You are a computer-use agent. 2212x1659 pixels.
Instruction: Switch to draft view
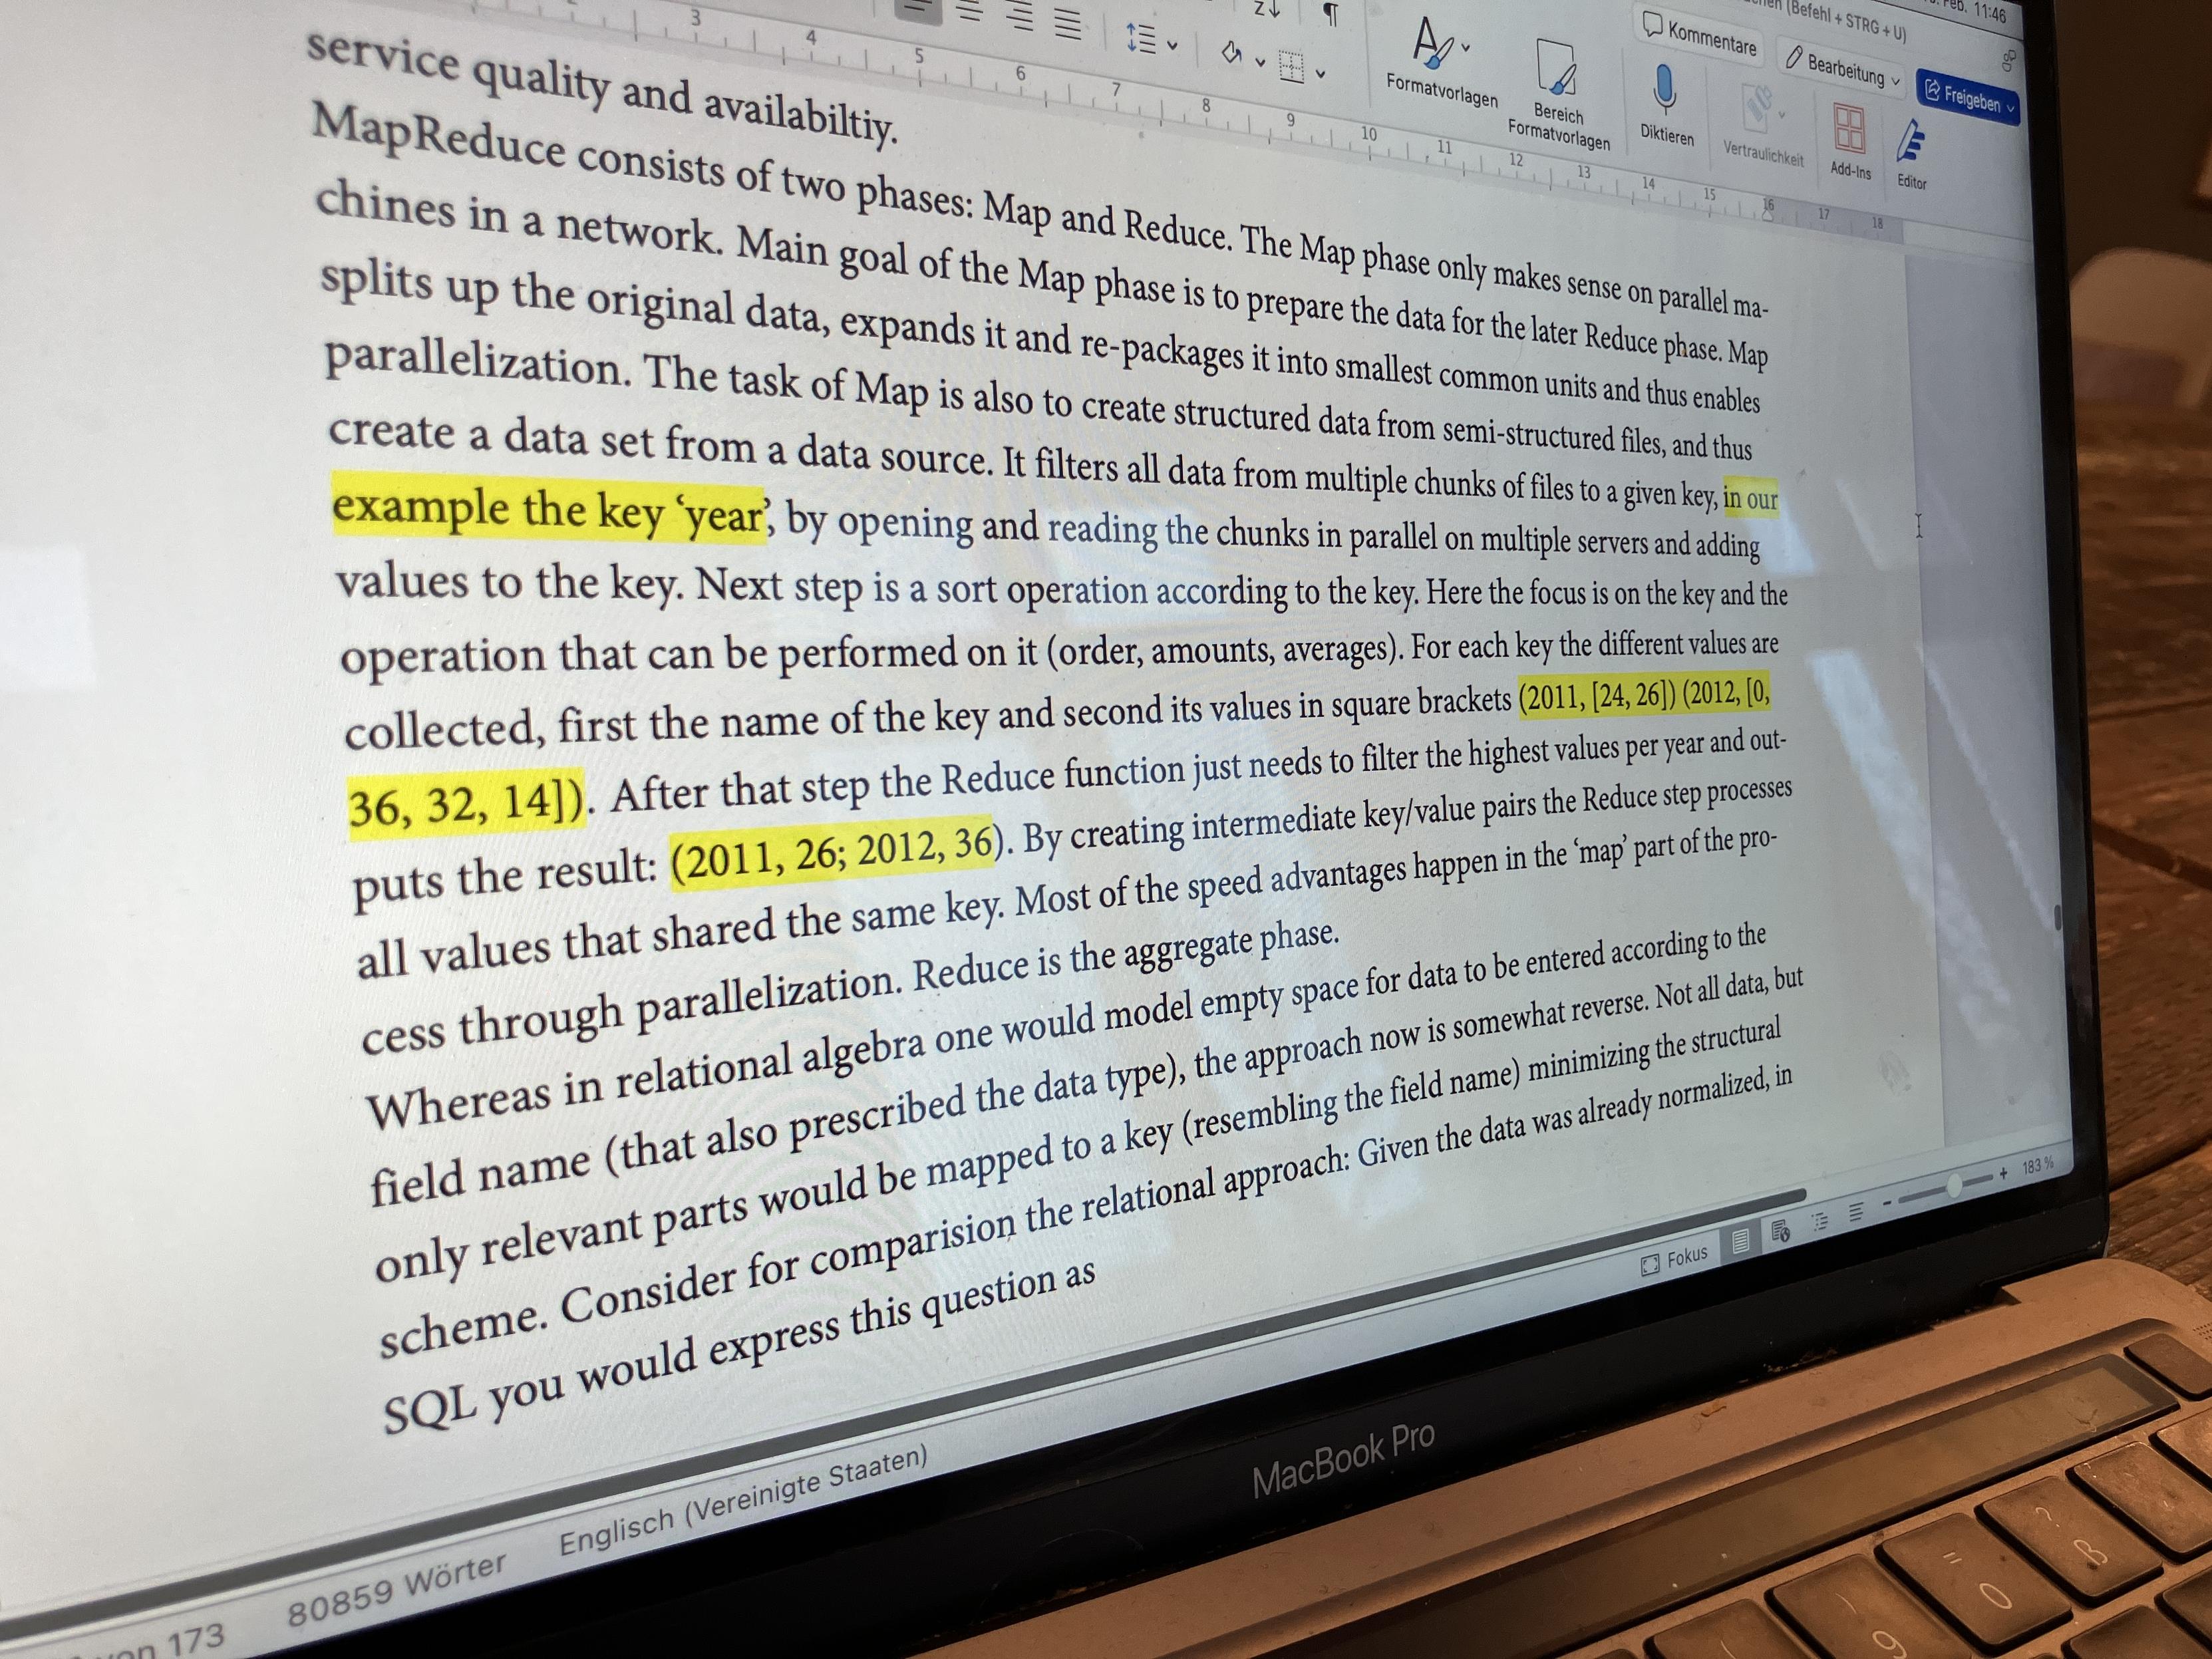(1857, 1212)
